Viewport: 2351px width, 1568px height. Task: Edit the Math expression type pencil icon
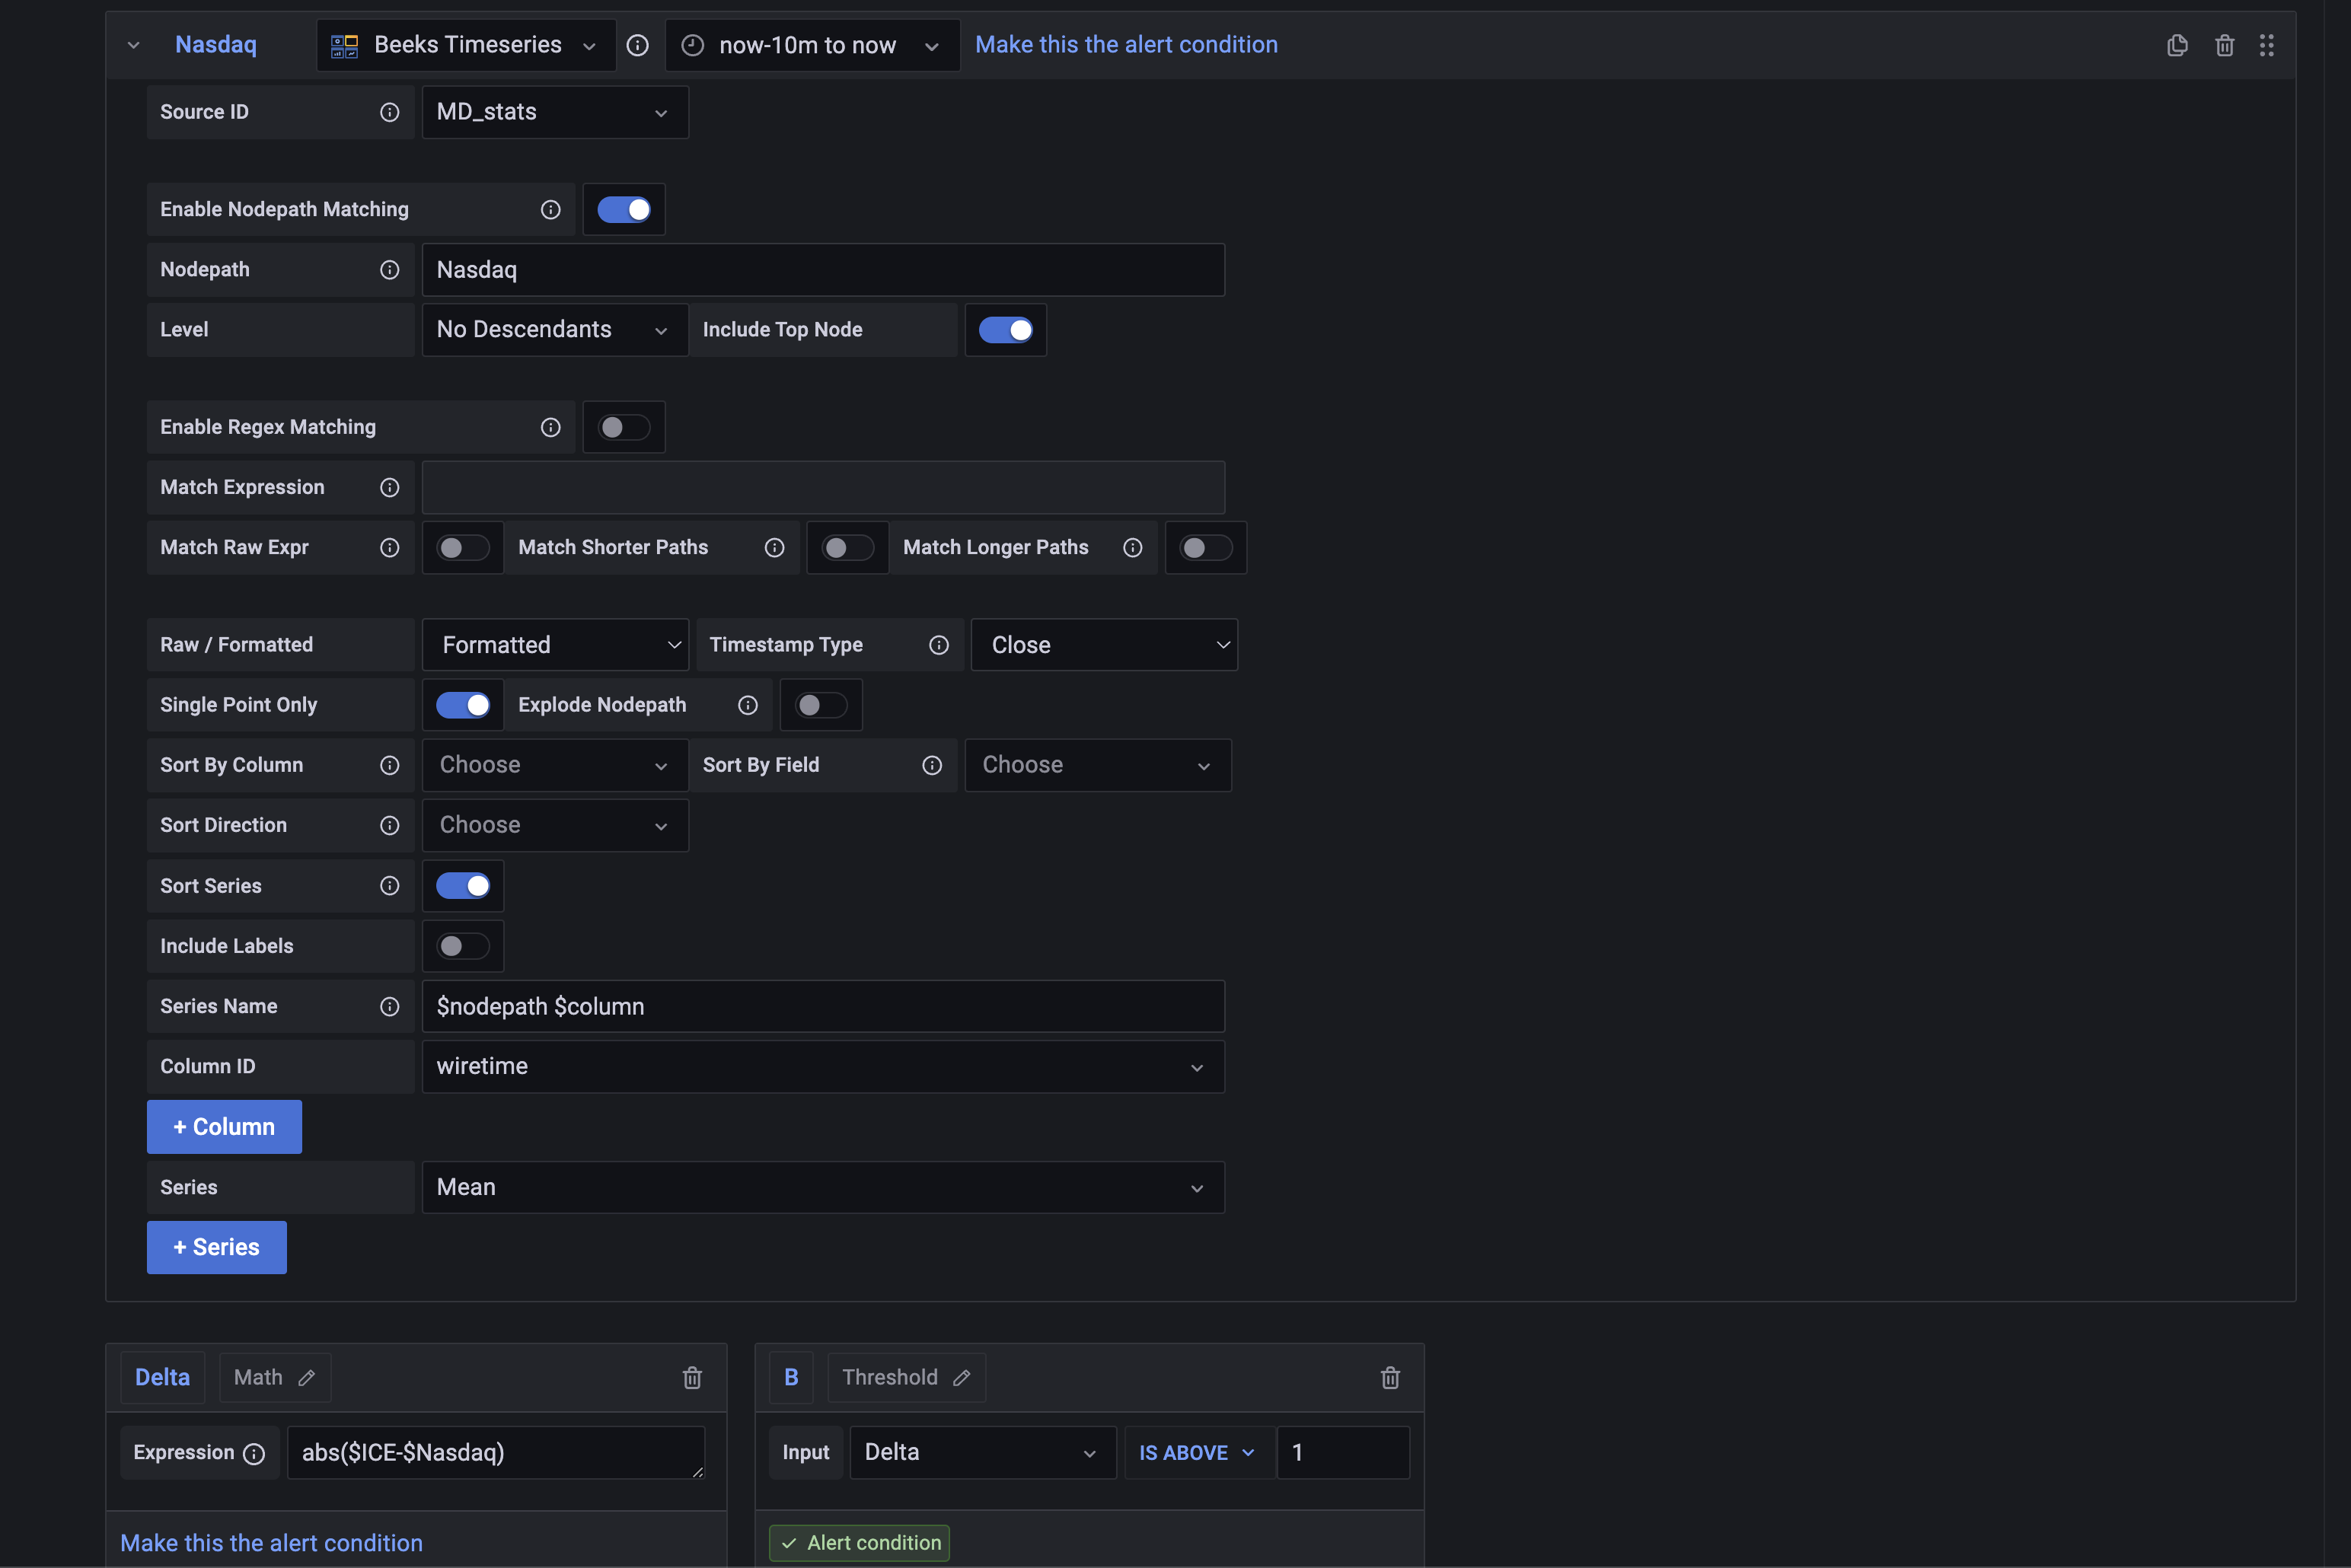306,1377
